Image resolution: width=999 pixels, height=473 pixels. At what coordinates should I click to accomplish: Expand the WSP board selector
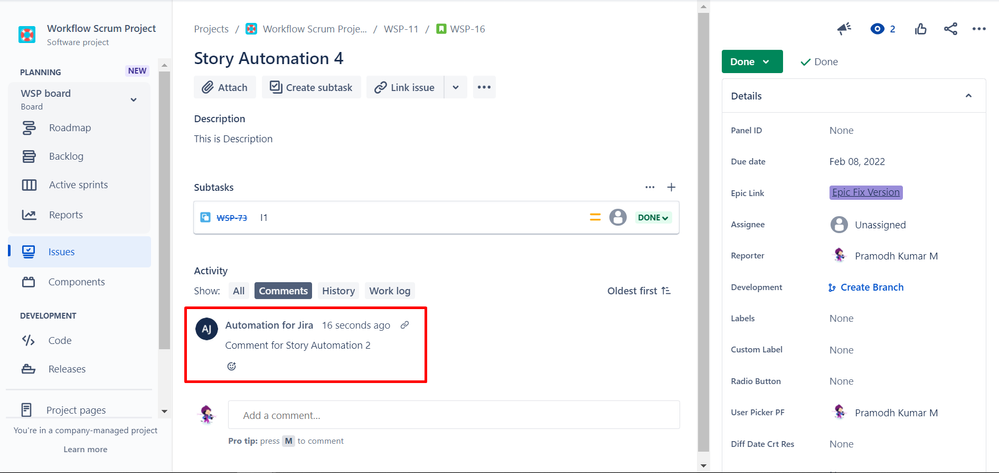click(133, 99)
